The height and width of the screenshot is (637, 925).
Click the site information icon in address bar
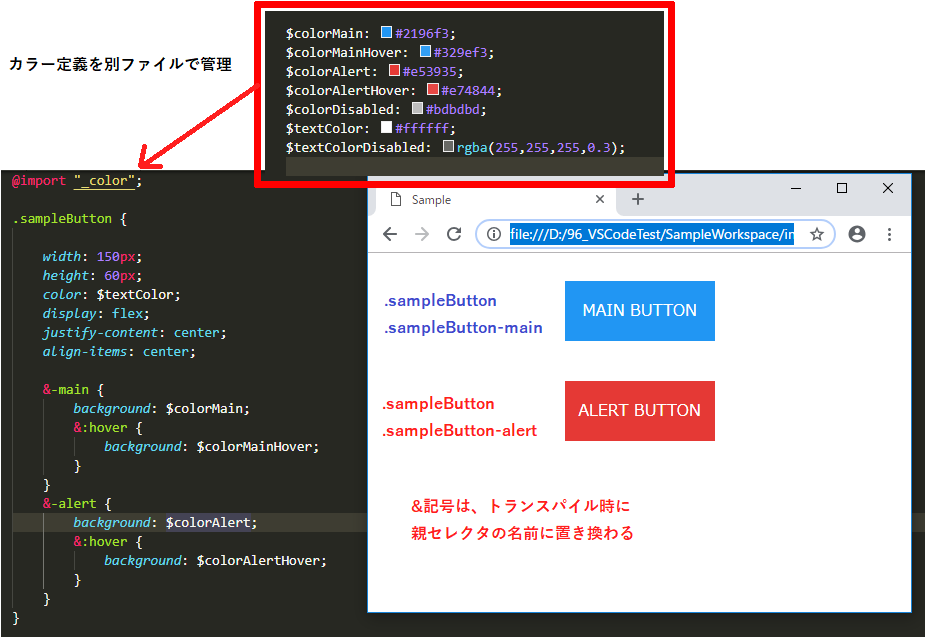(x=493, y=234)
